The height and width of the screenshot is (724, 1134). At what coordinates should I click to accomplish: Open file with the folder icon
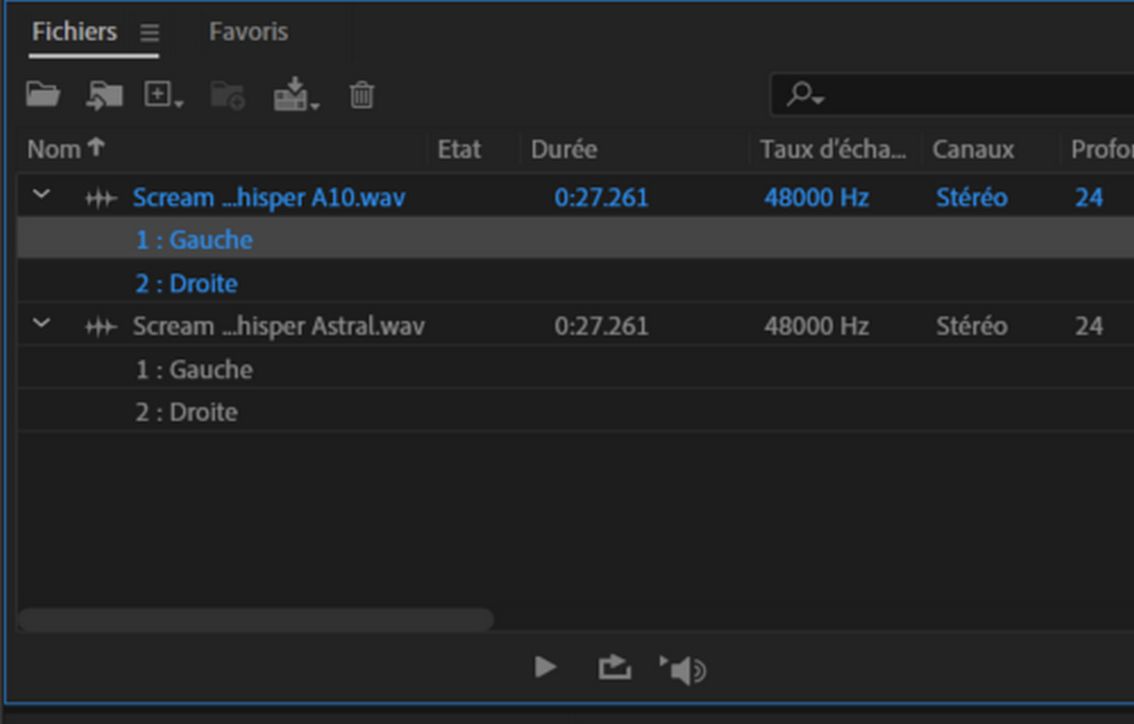pyautogui.click(x=43, y=95)
